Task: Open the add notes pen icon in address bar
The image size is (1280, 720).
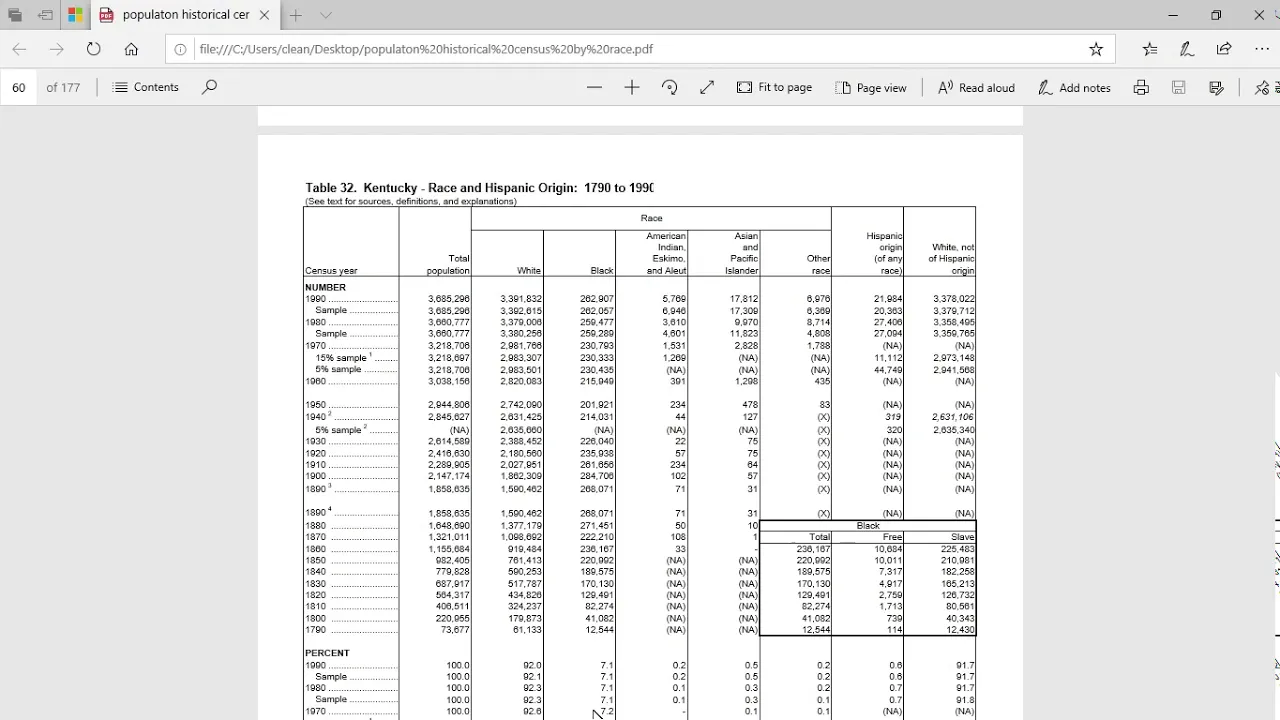Action: coord(1187,49)
